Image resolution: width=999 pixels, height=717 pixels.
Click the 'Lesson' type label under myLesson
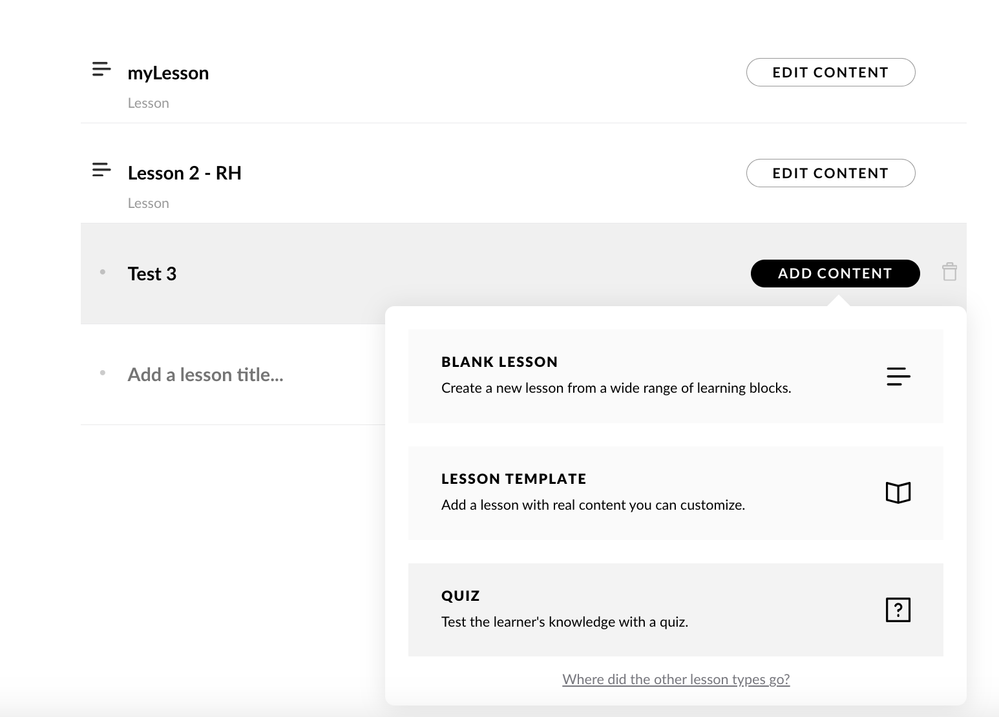pyautogui.click(x=148, y=103)
